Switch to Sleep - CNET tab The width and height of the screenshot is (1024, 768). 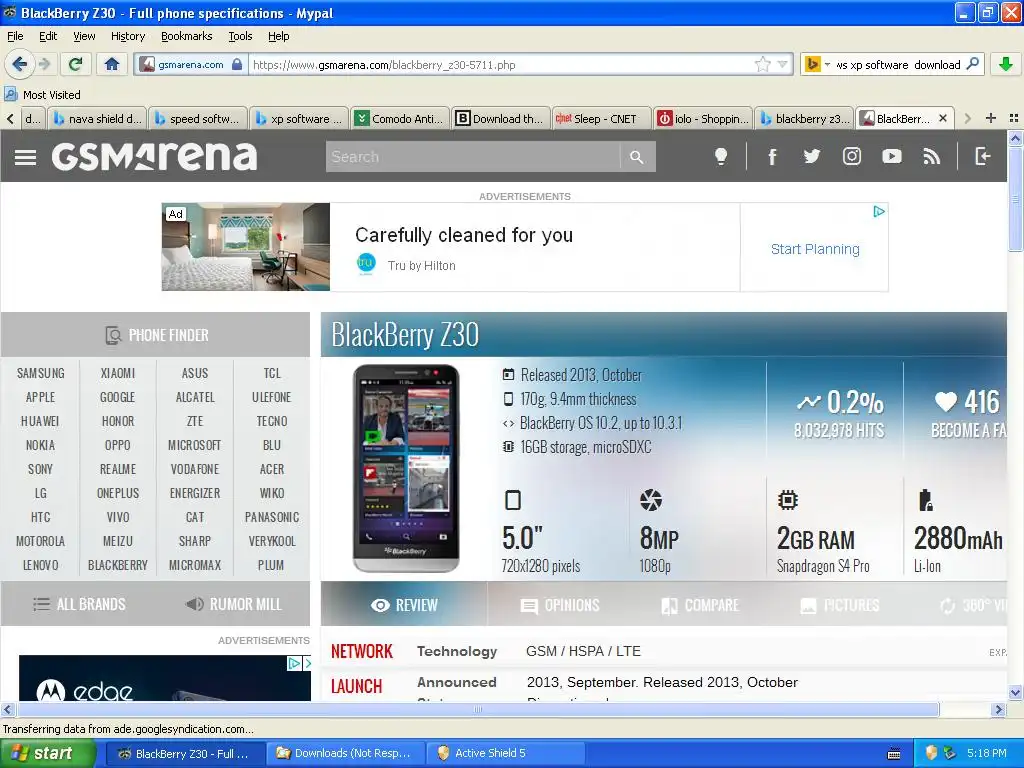[601, 118]
